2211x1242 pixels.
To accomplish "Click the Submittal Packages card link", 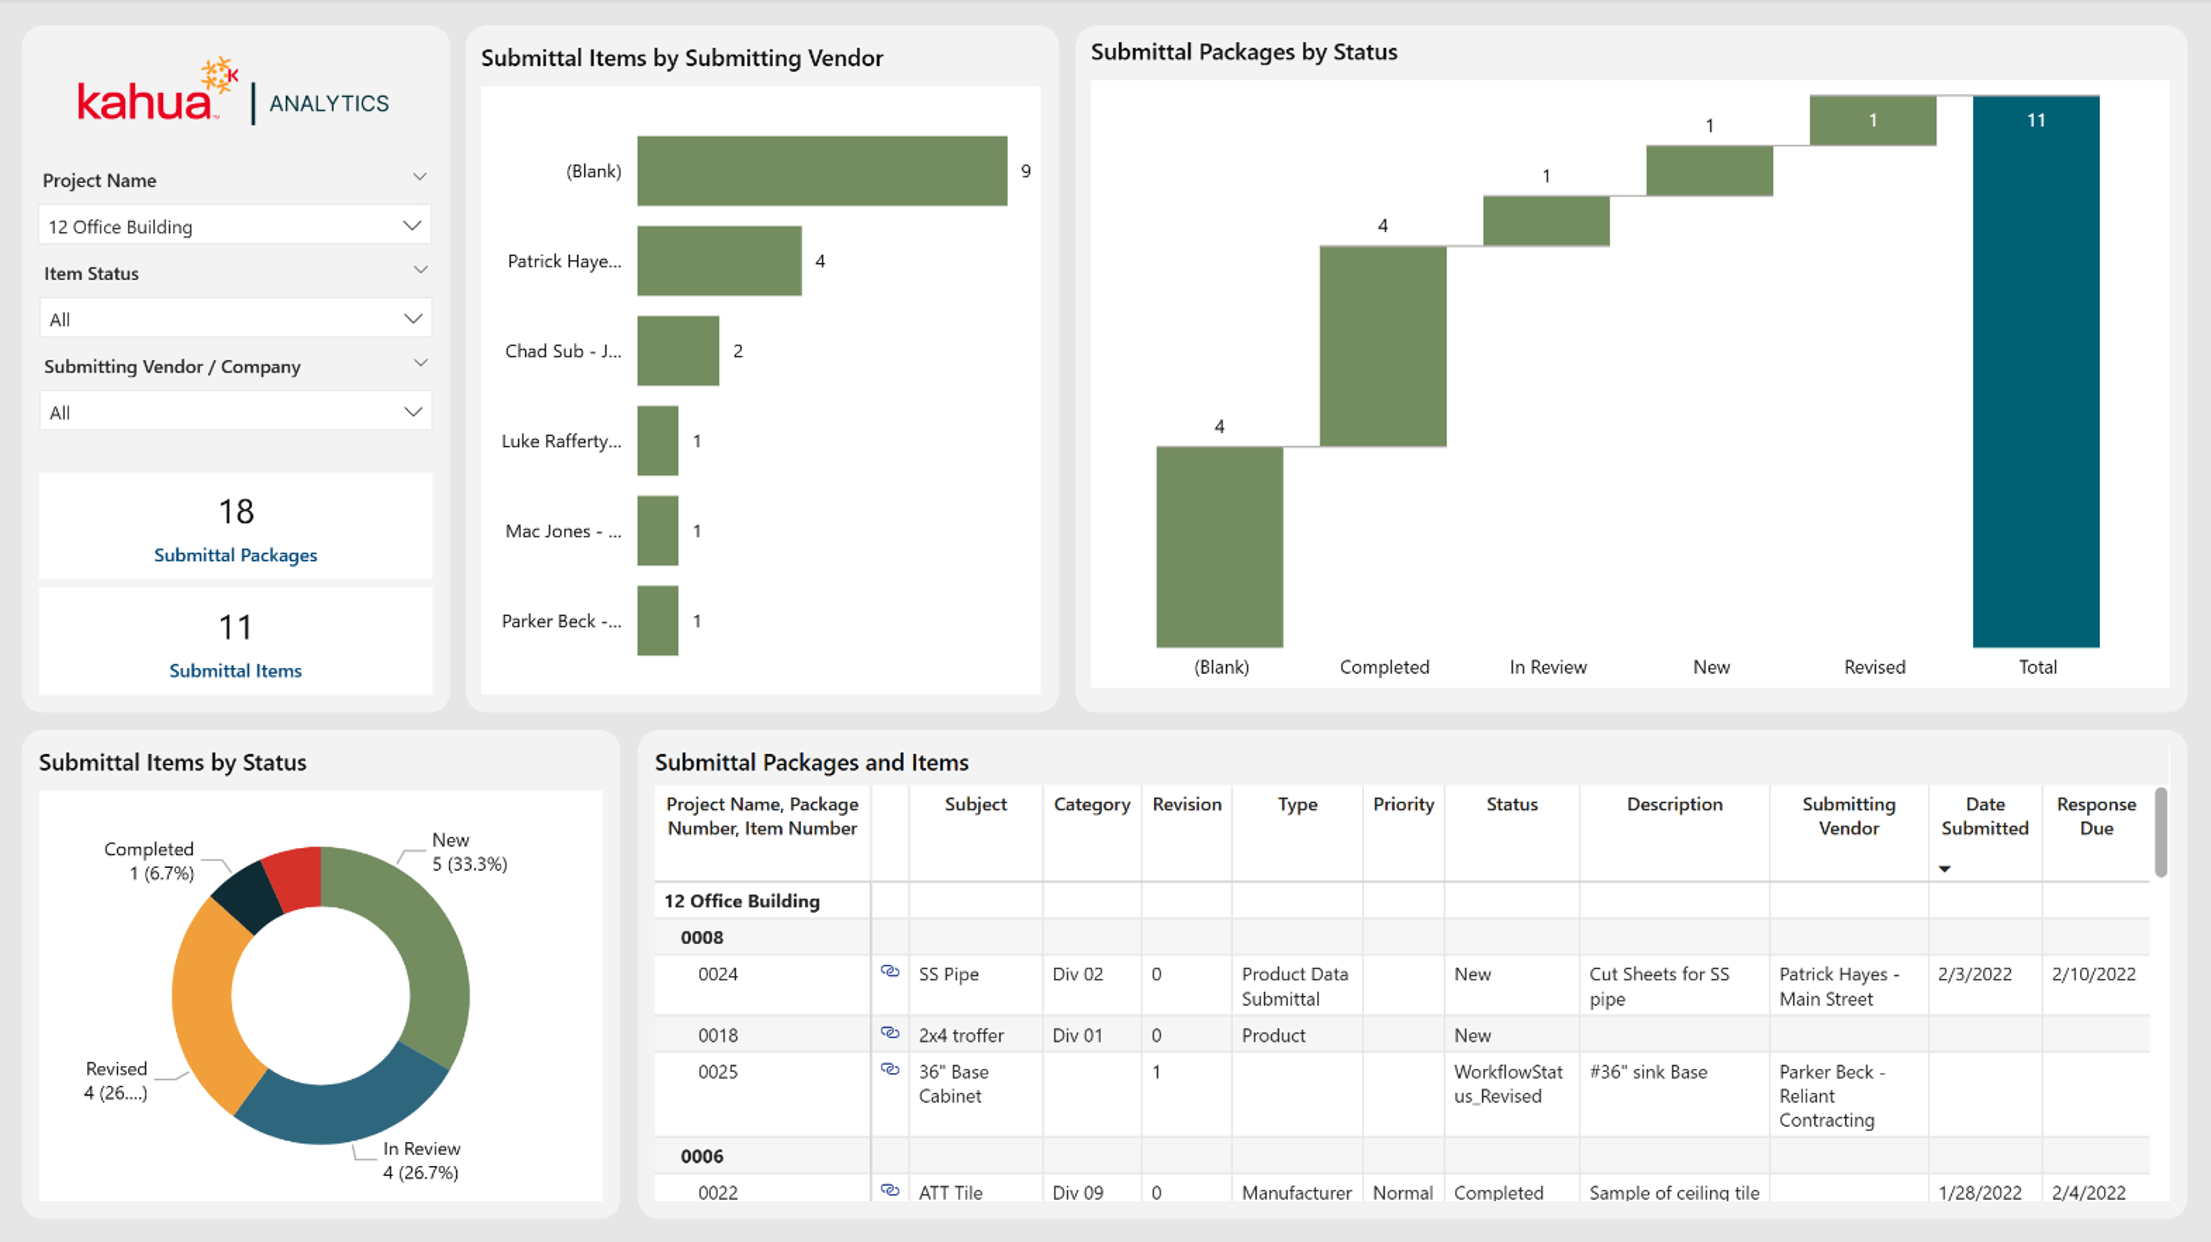I will pyautogui.click(x=235, y=555).
